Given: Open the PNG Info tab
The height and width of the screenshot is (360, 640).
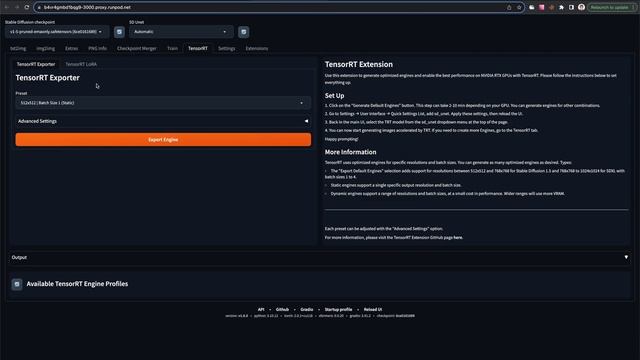Looking at the screenshot, I should click(98, 49).
